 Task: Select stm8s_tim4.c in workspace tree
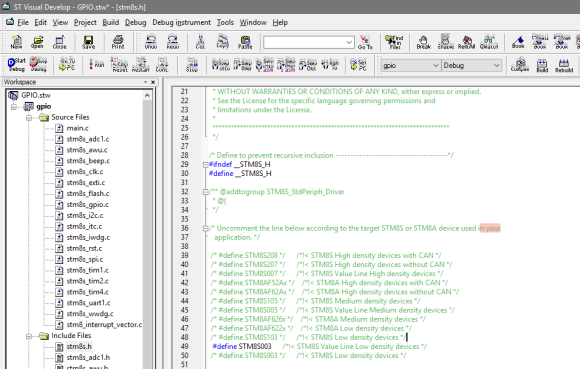tap(87, 292)
